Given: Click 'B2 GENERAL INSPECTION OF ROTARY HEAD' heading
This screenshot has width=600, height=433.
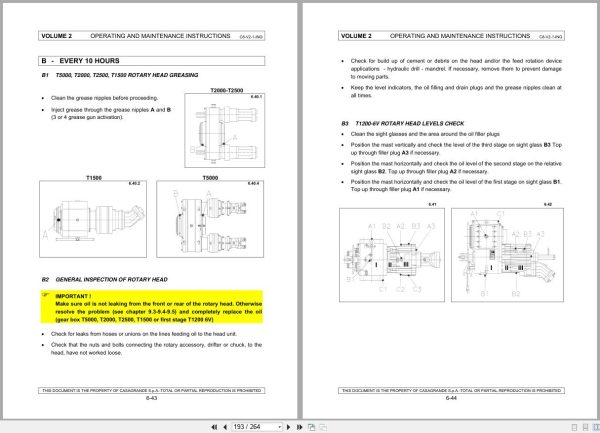Looking at the screenshot, I should (x=104, y=280).
